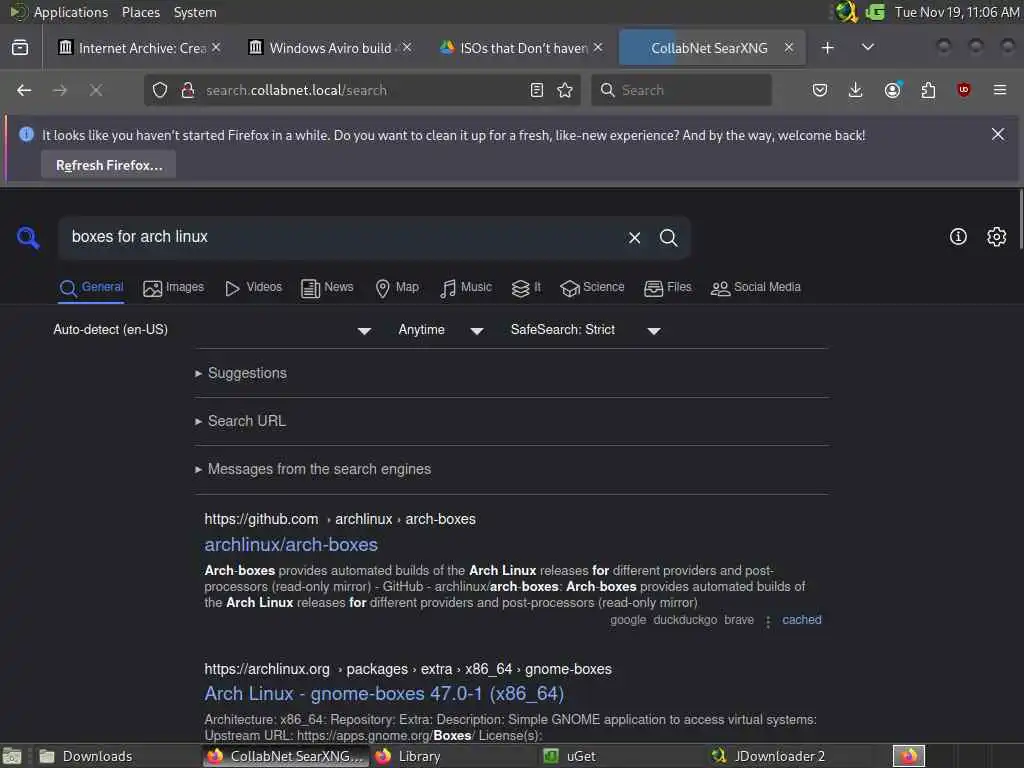Click the SearXNG magnifier logo
Screen dimensions: 1024x768
[x=28, y=238]
